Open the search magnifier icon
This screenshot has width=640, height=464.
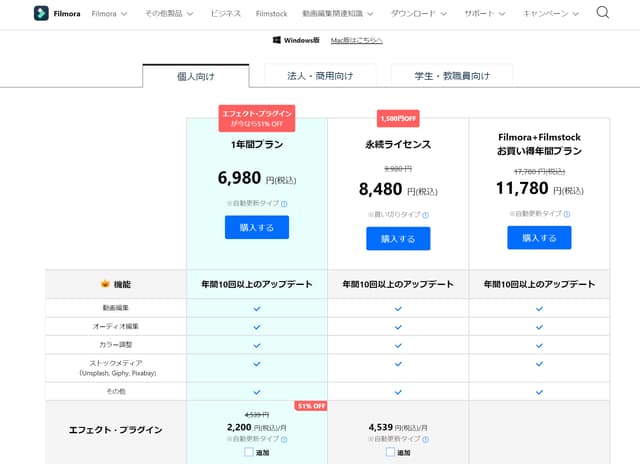602,13
